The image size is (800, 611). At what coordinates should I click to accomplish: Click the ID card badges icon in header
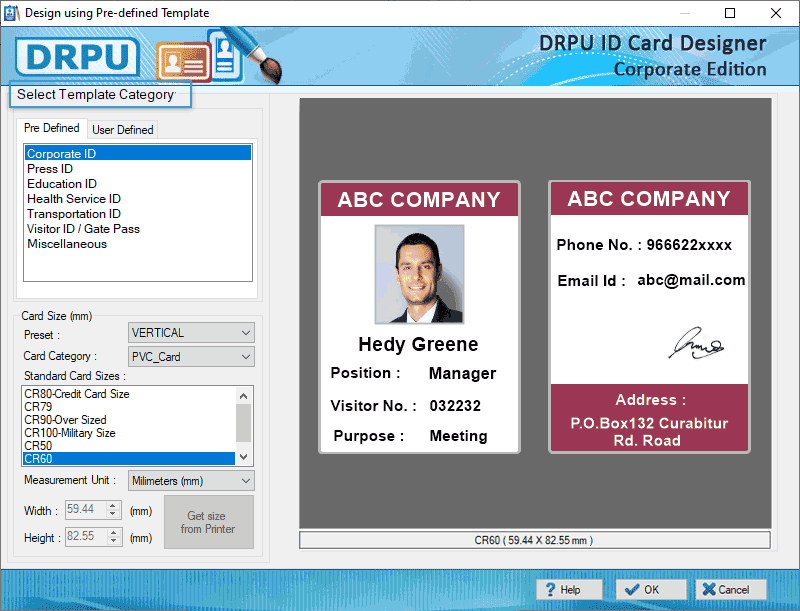click(185, 60)
